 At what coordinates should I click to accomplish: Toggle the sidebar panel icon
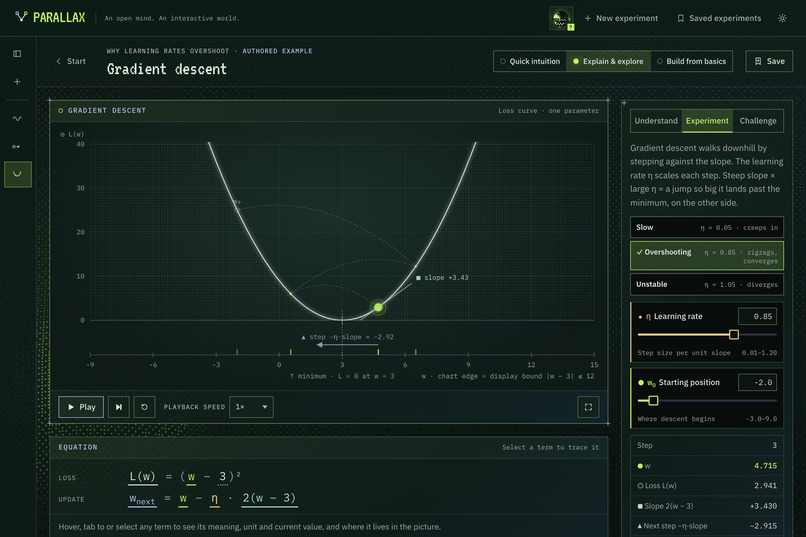17,53
